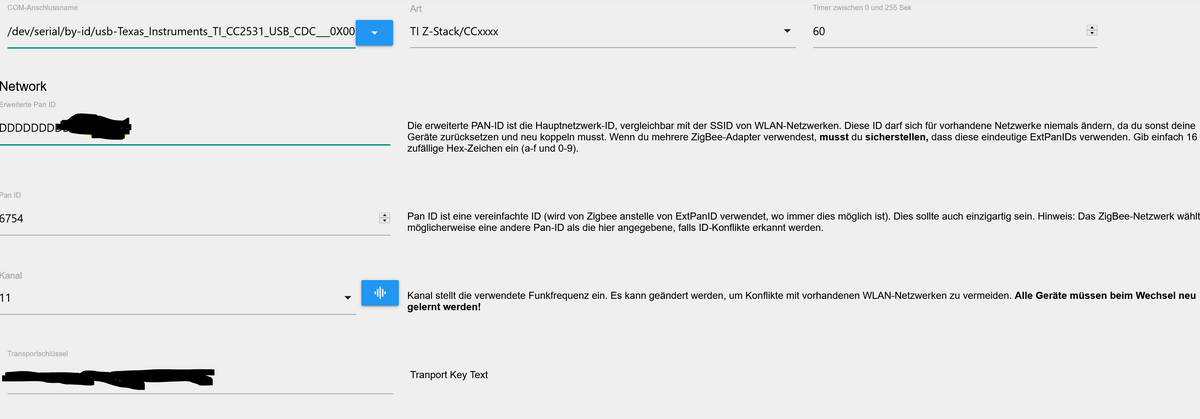Screen dimensions: 1200x419
Task: Select the TI Z-Stack/CCxxxx adapter type field
Action: pos(590,32)
